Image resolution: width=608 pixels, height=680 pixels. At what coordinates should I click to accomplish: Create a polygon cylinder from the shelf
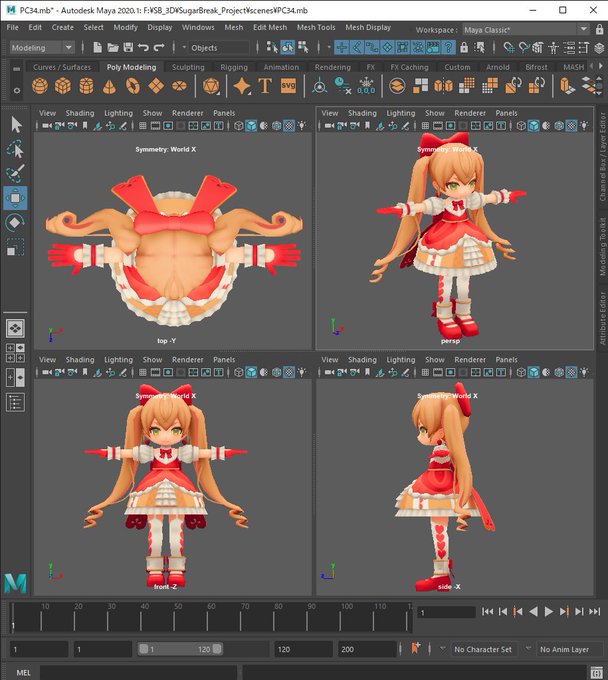86,86
